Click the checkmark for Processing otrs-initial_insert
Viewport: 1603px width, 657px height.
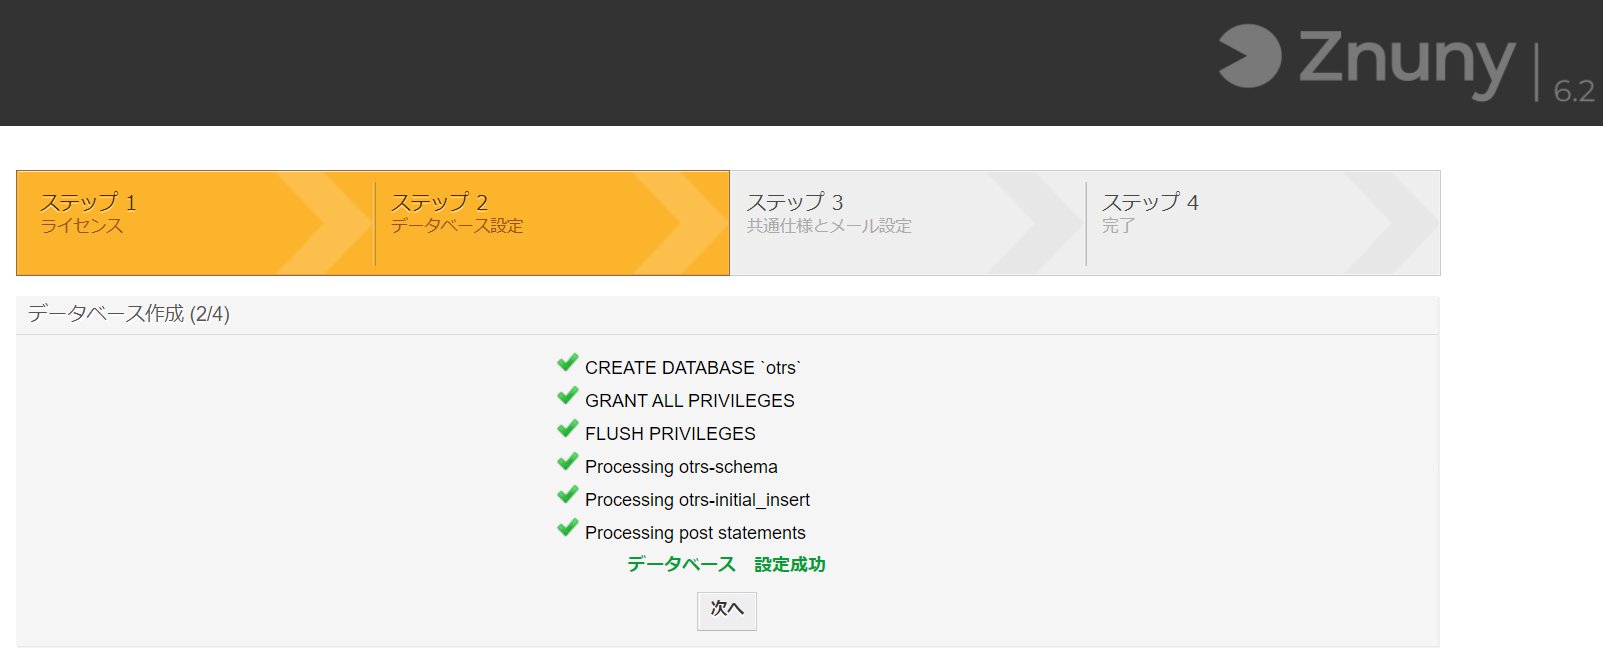[568, 494]
